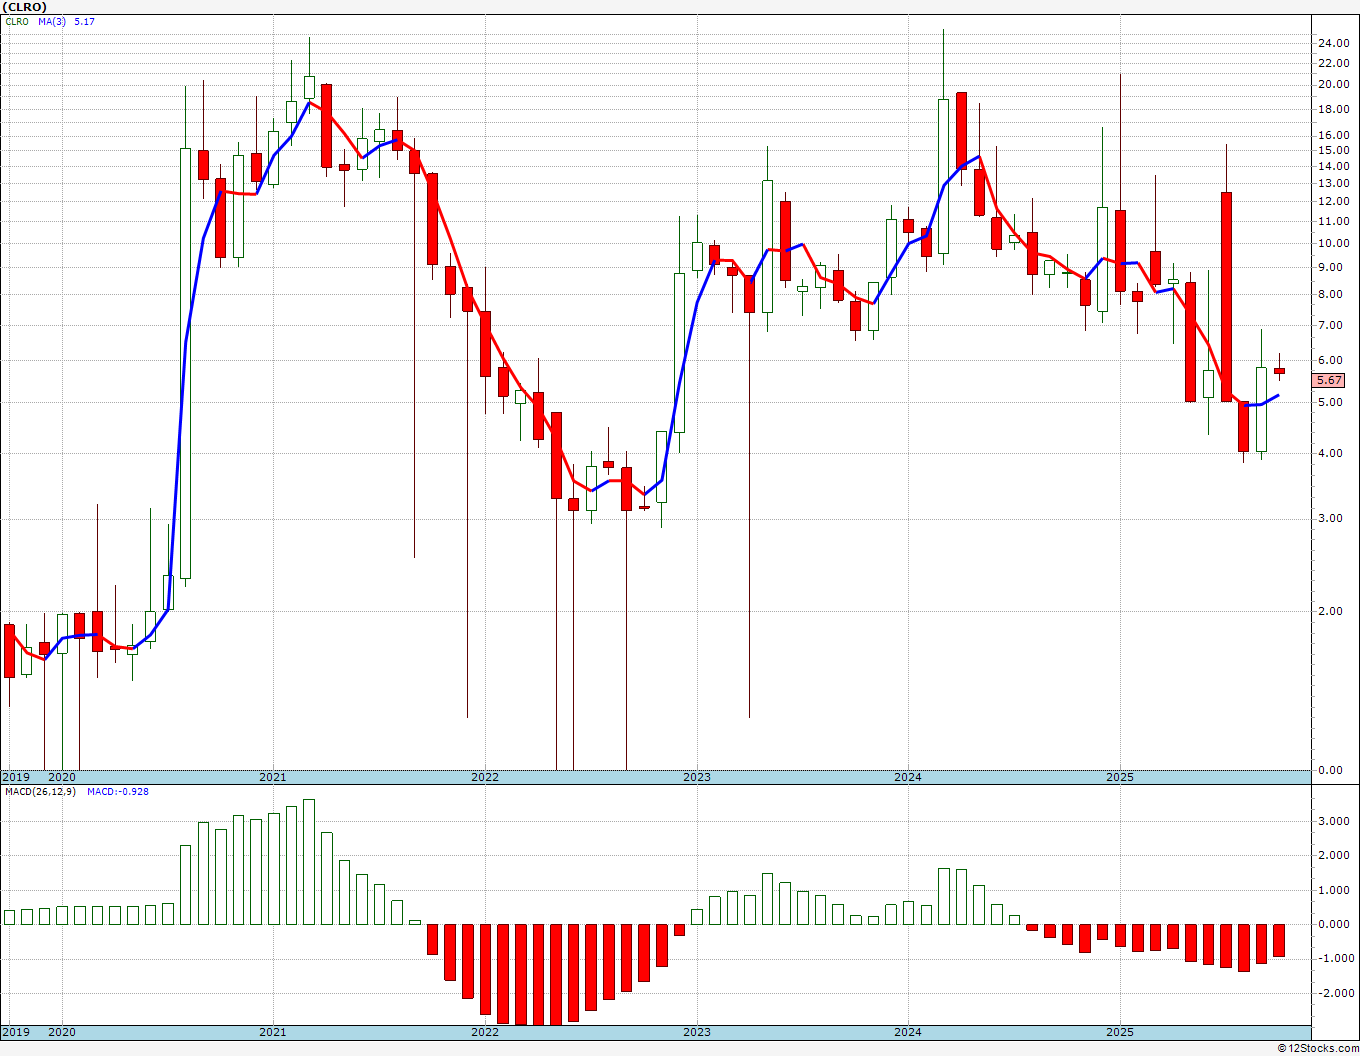Click the 11.00 price axis label
1360x1056 pixels.
pos(1334,222)
